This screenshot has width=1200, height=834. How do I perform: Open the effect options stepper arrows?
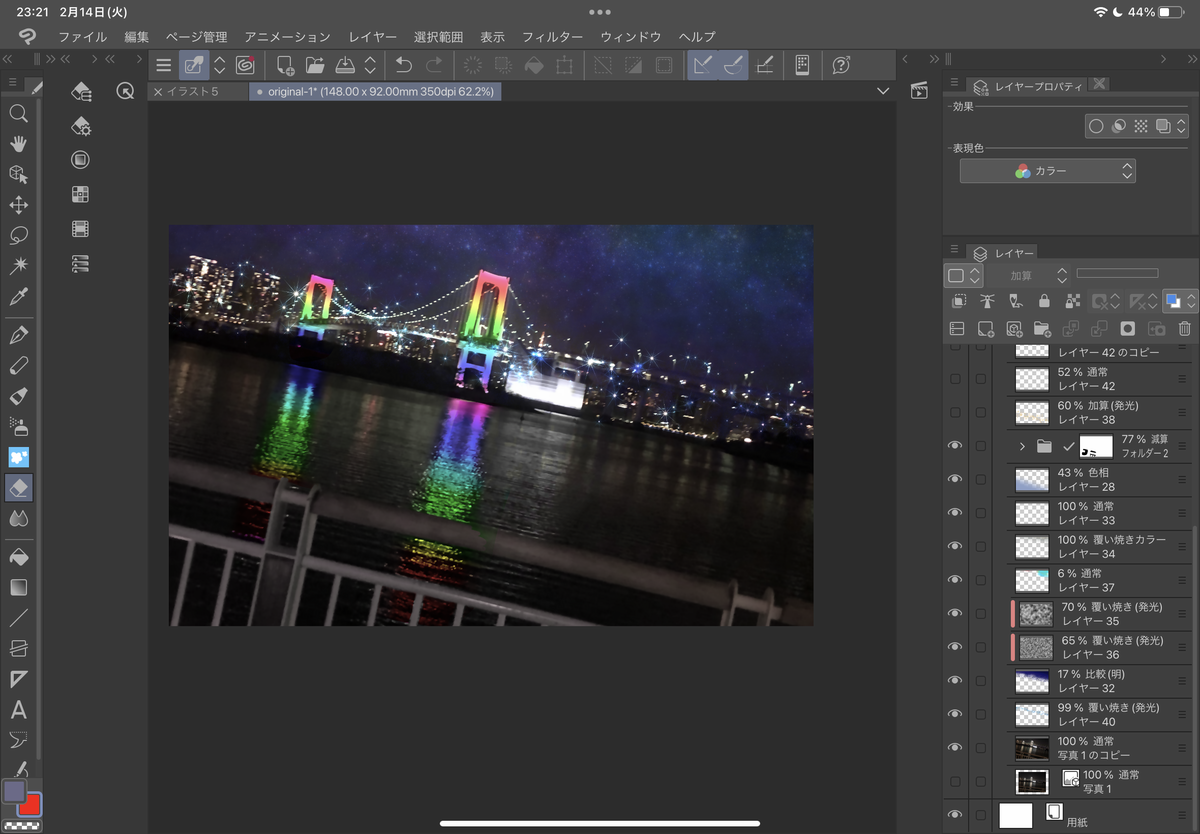coord(1181,126)
